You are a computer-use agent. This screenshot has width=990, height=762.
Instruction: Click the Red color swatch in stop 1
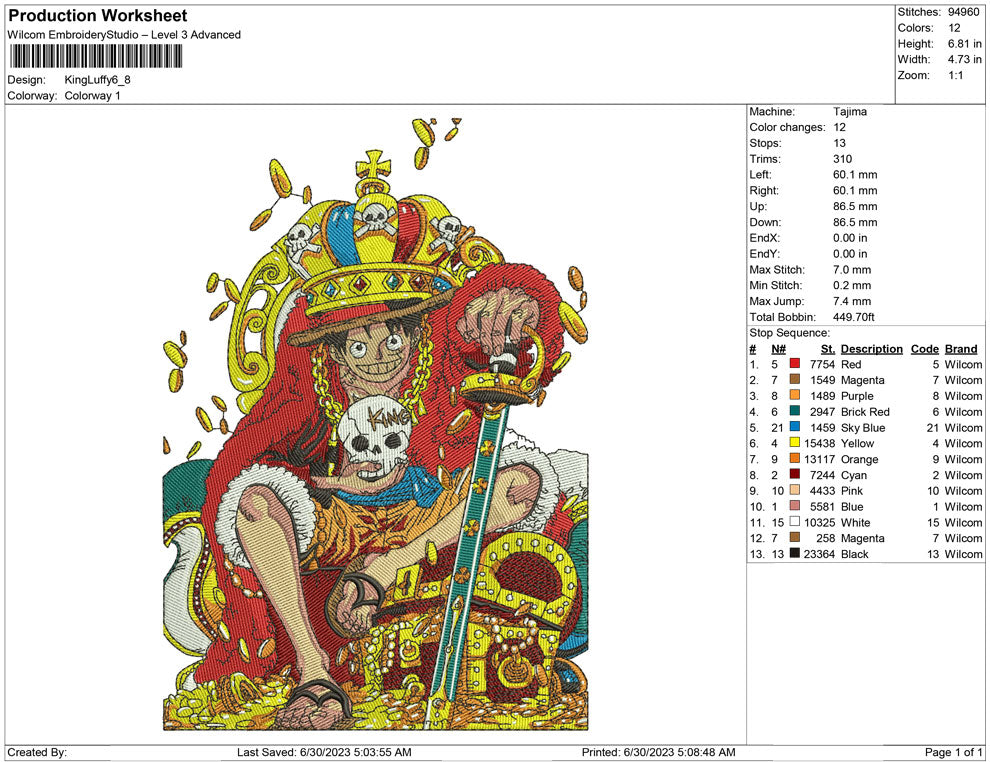click(x=795, y=365)
